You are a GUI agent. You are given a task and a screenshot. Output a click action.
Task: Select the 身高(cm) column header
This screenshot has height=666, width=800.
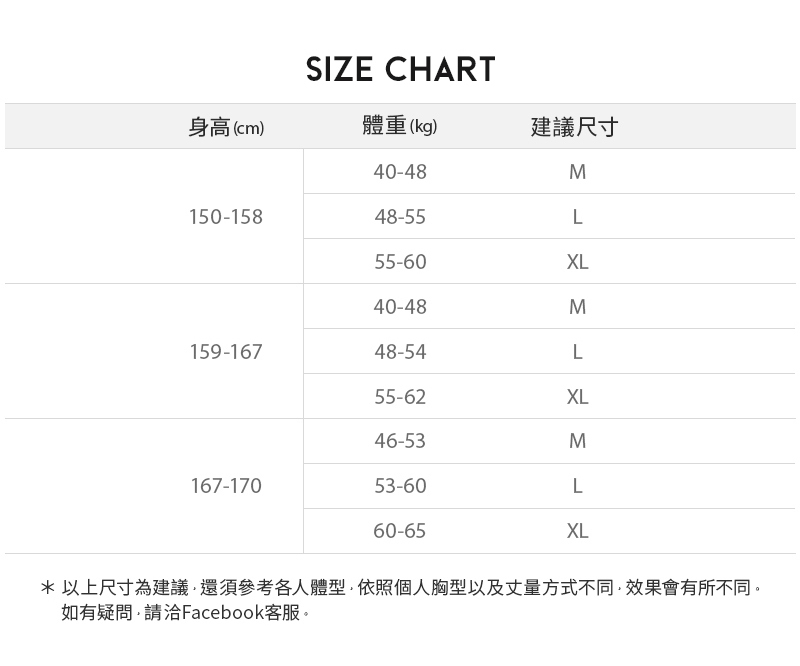(x=226, y=127)
